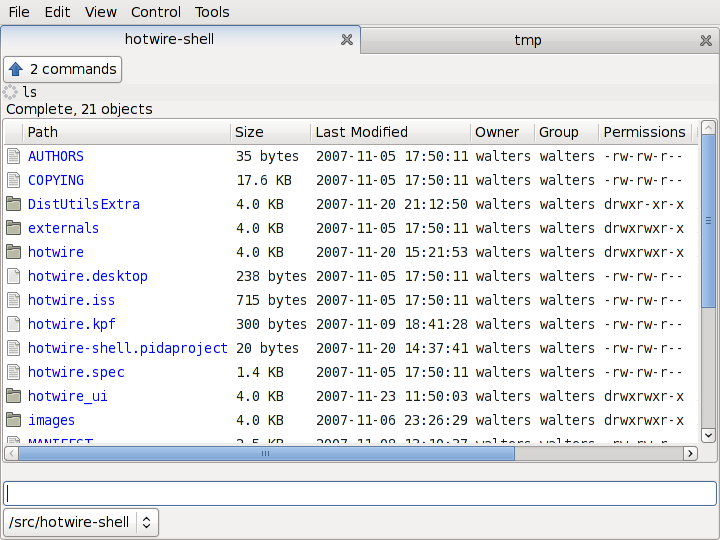Click the 'Complete, 21 objects' status text
The image size is (720, 540).
click(79, 109)
